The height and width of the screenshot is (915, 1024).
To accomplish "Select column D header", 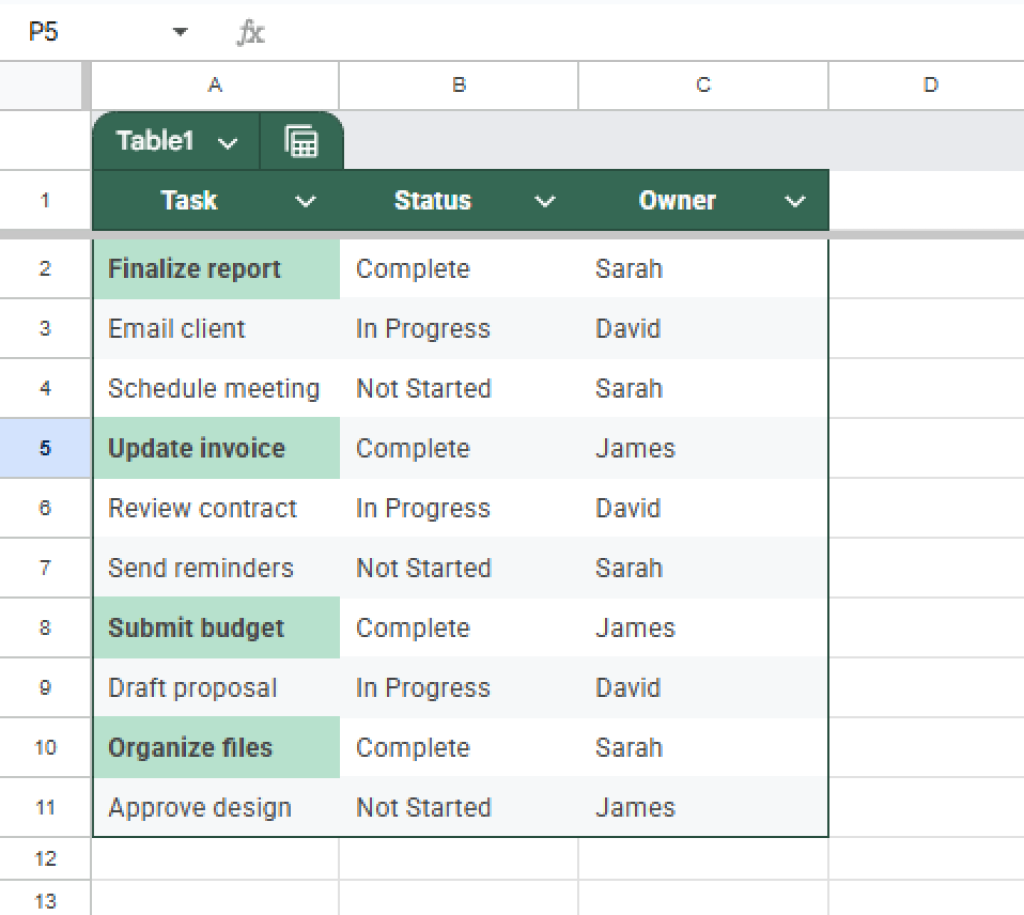I will tap(928, 86).
